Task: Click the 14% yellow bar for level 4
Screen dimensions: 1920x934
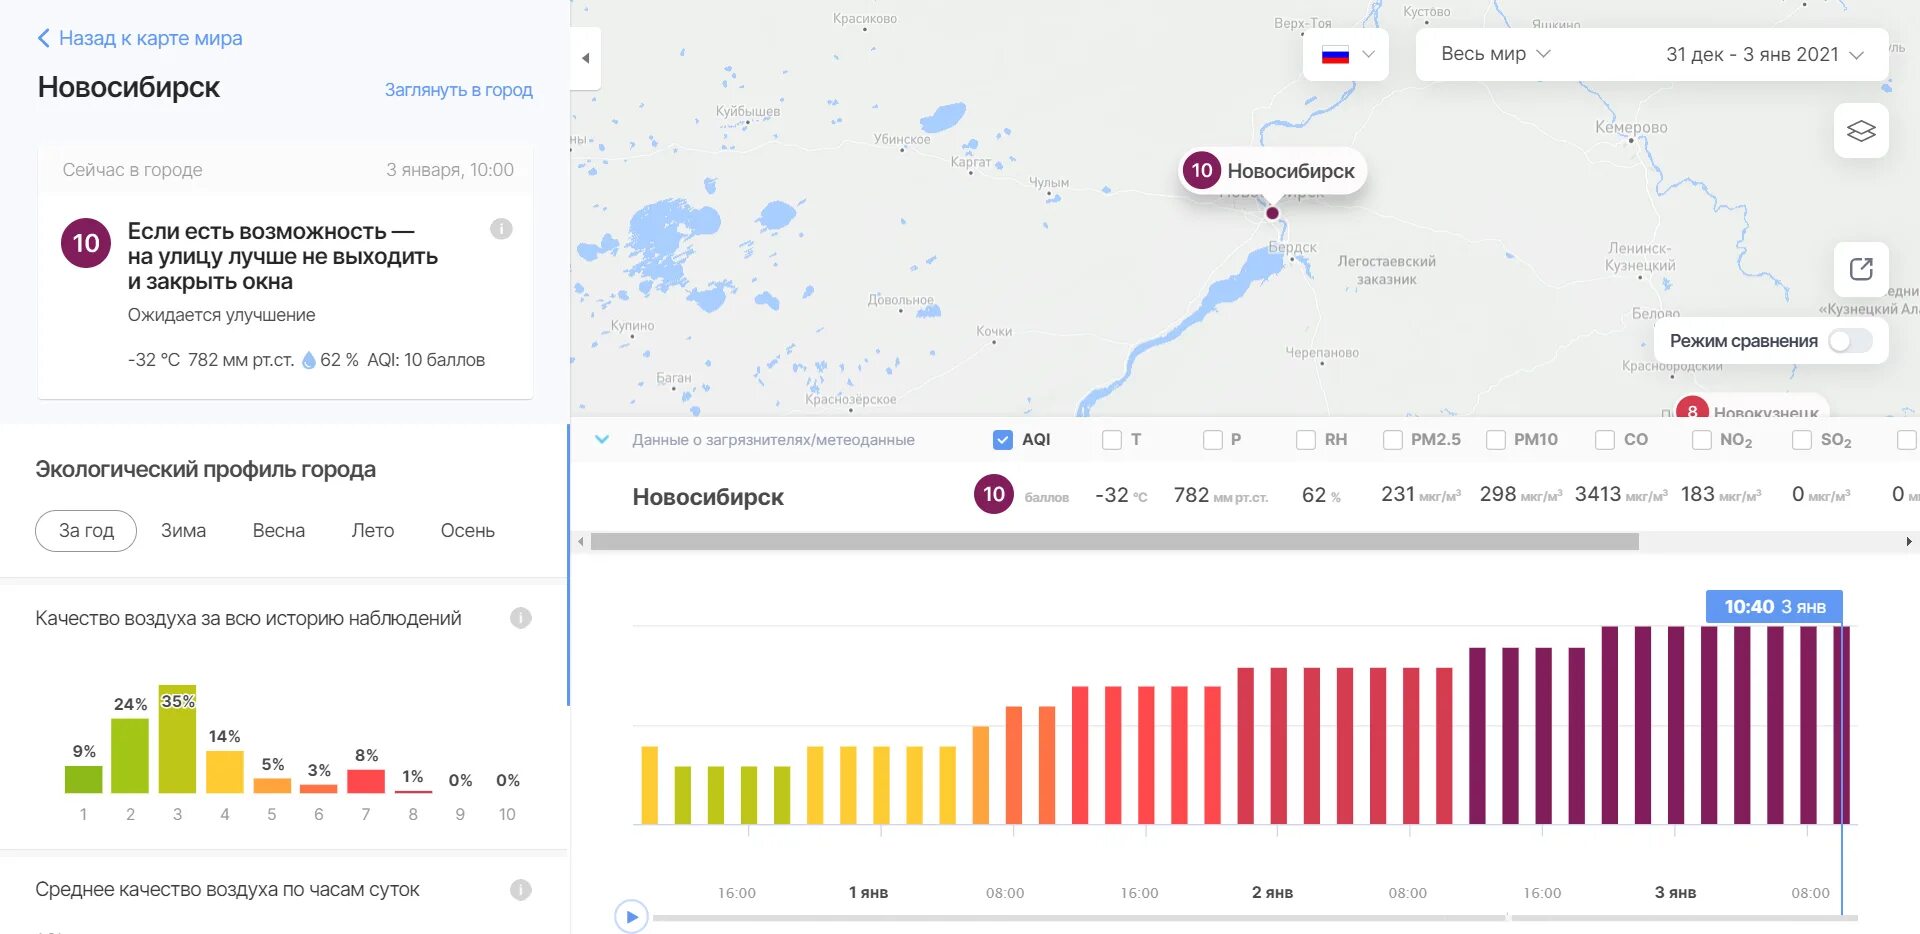Action: pyautogui.click(x=224, y=771)
